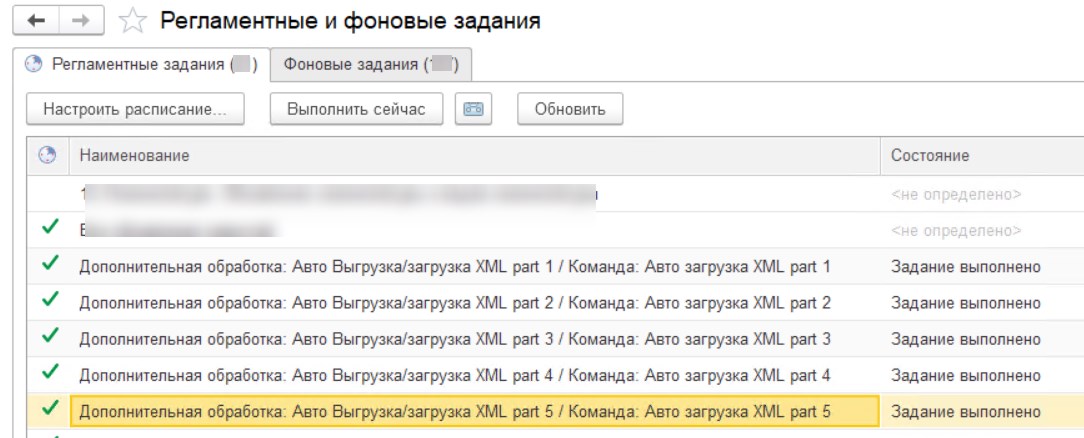Click the Обновить button
Image resolution: width=1084 pixels, height=438 pixels.
point(570,109)
